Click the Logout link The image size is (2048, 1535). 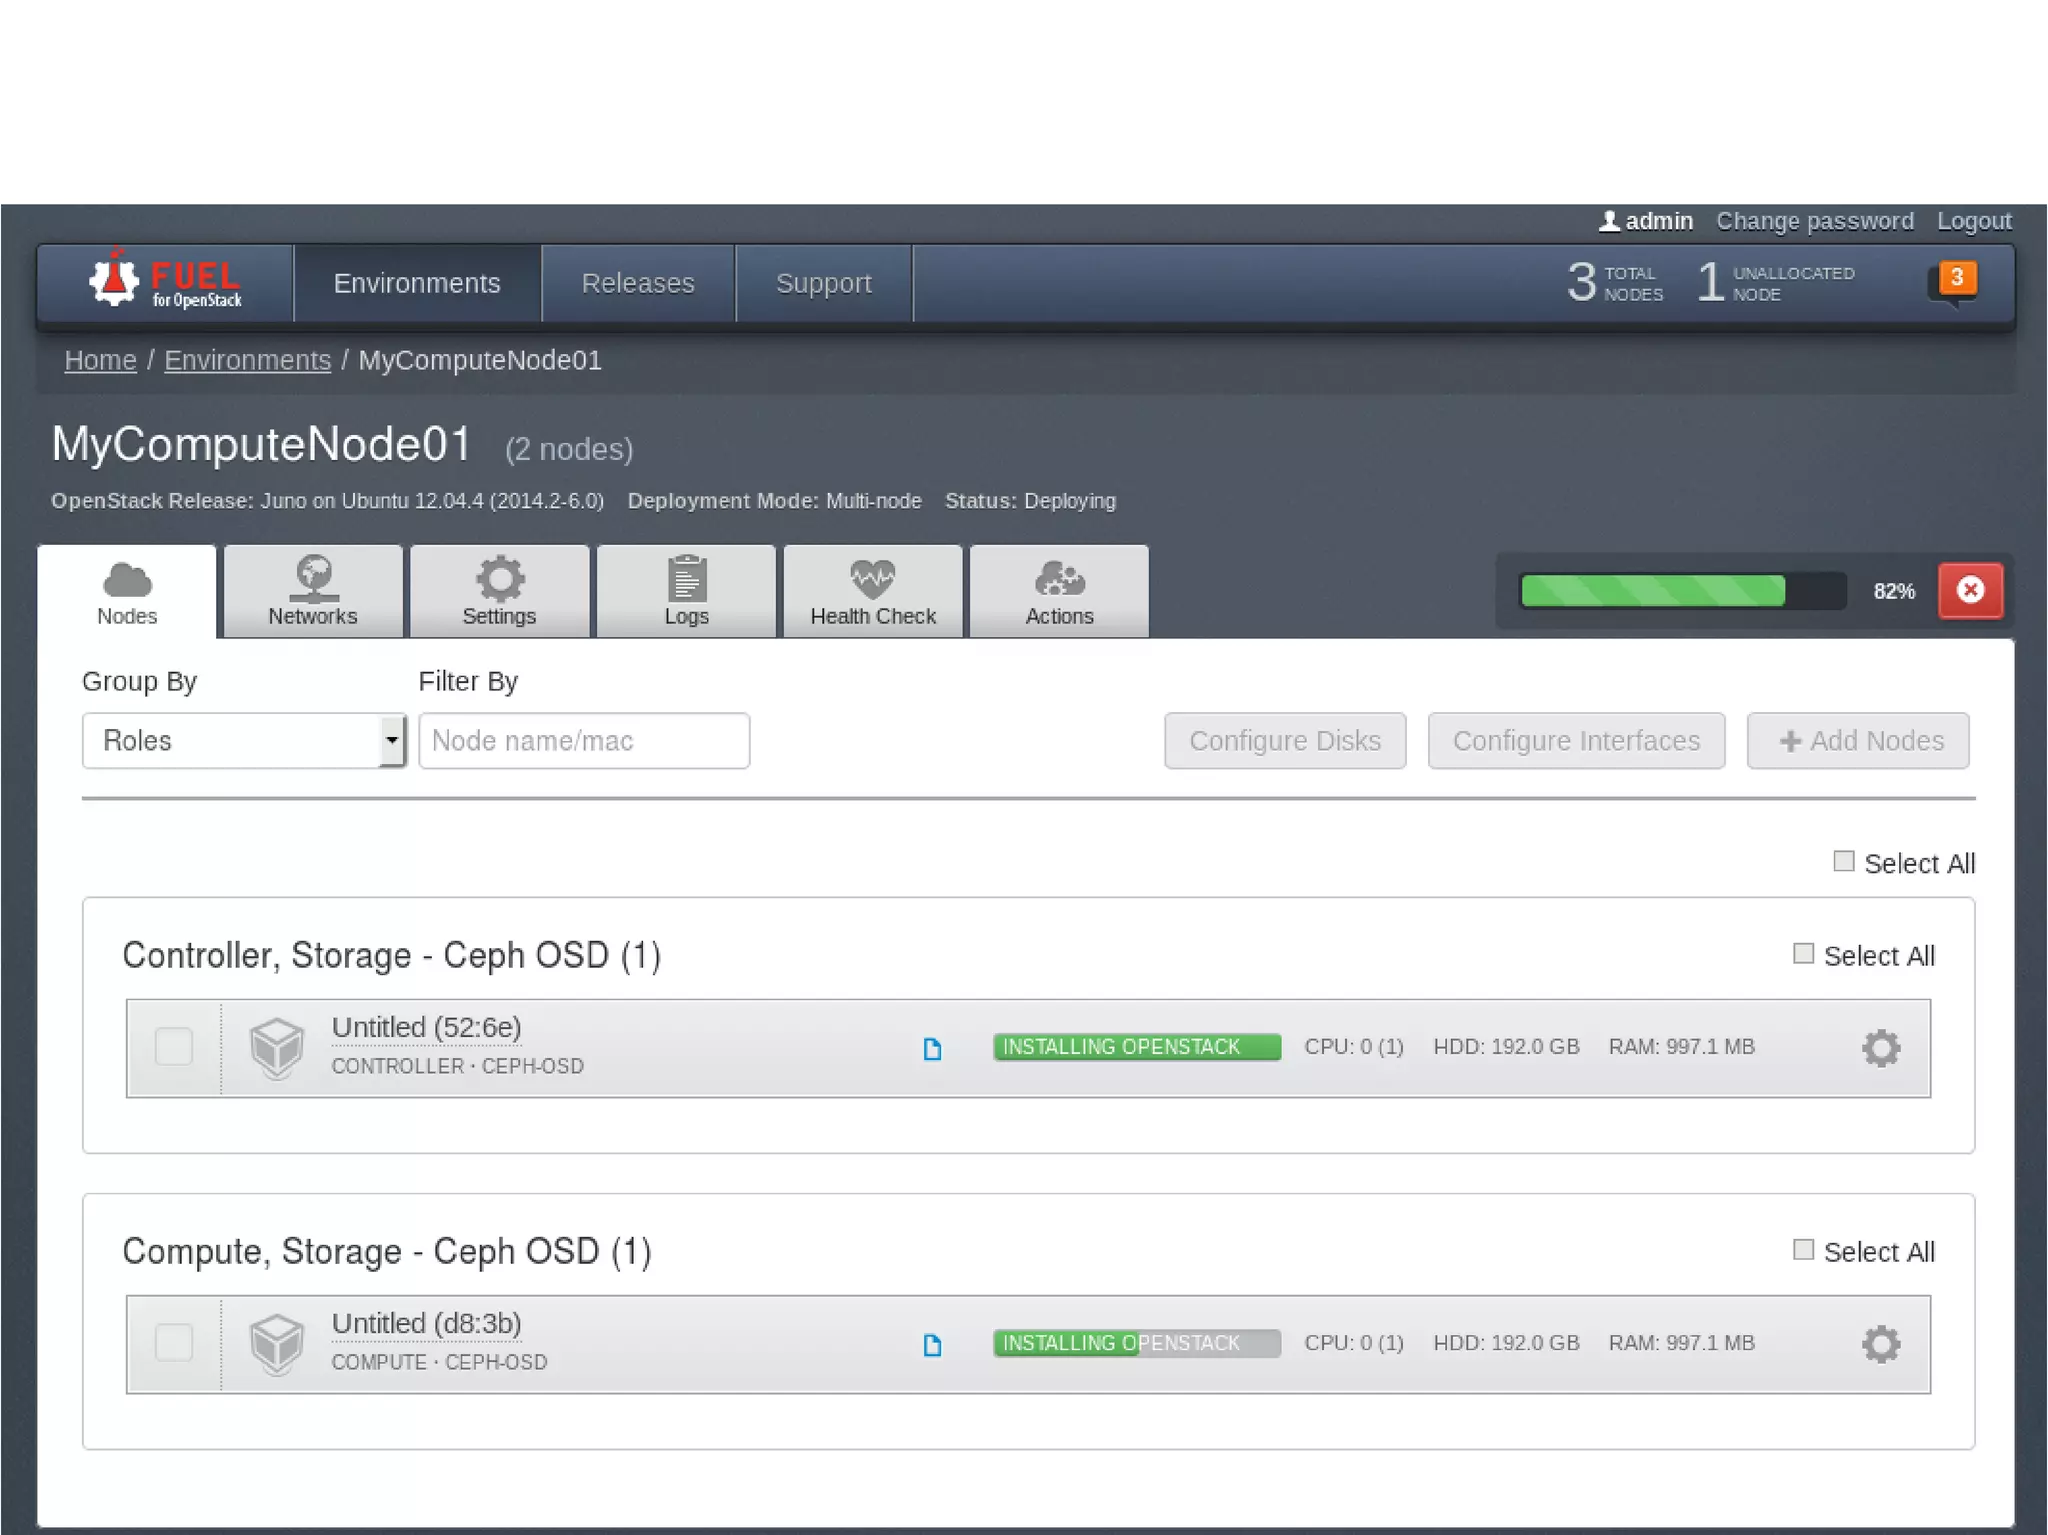tap(1973, 221)
